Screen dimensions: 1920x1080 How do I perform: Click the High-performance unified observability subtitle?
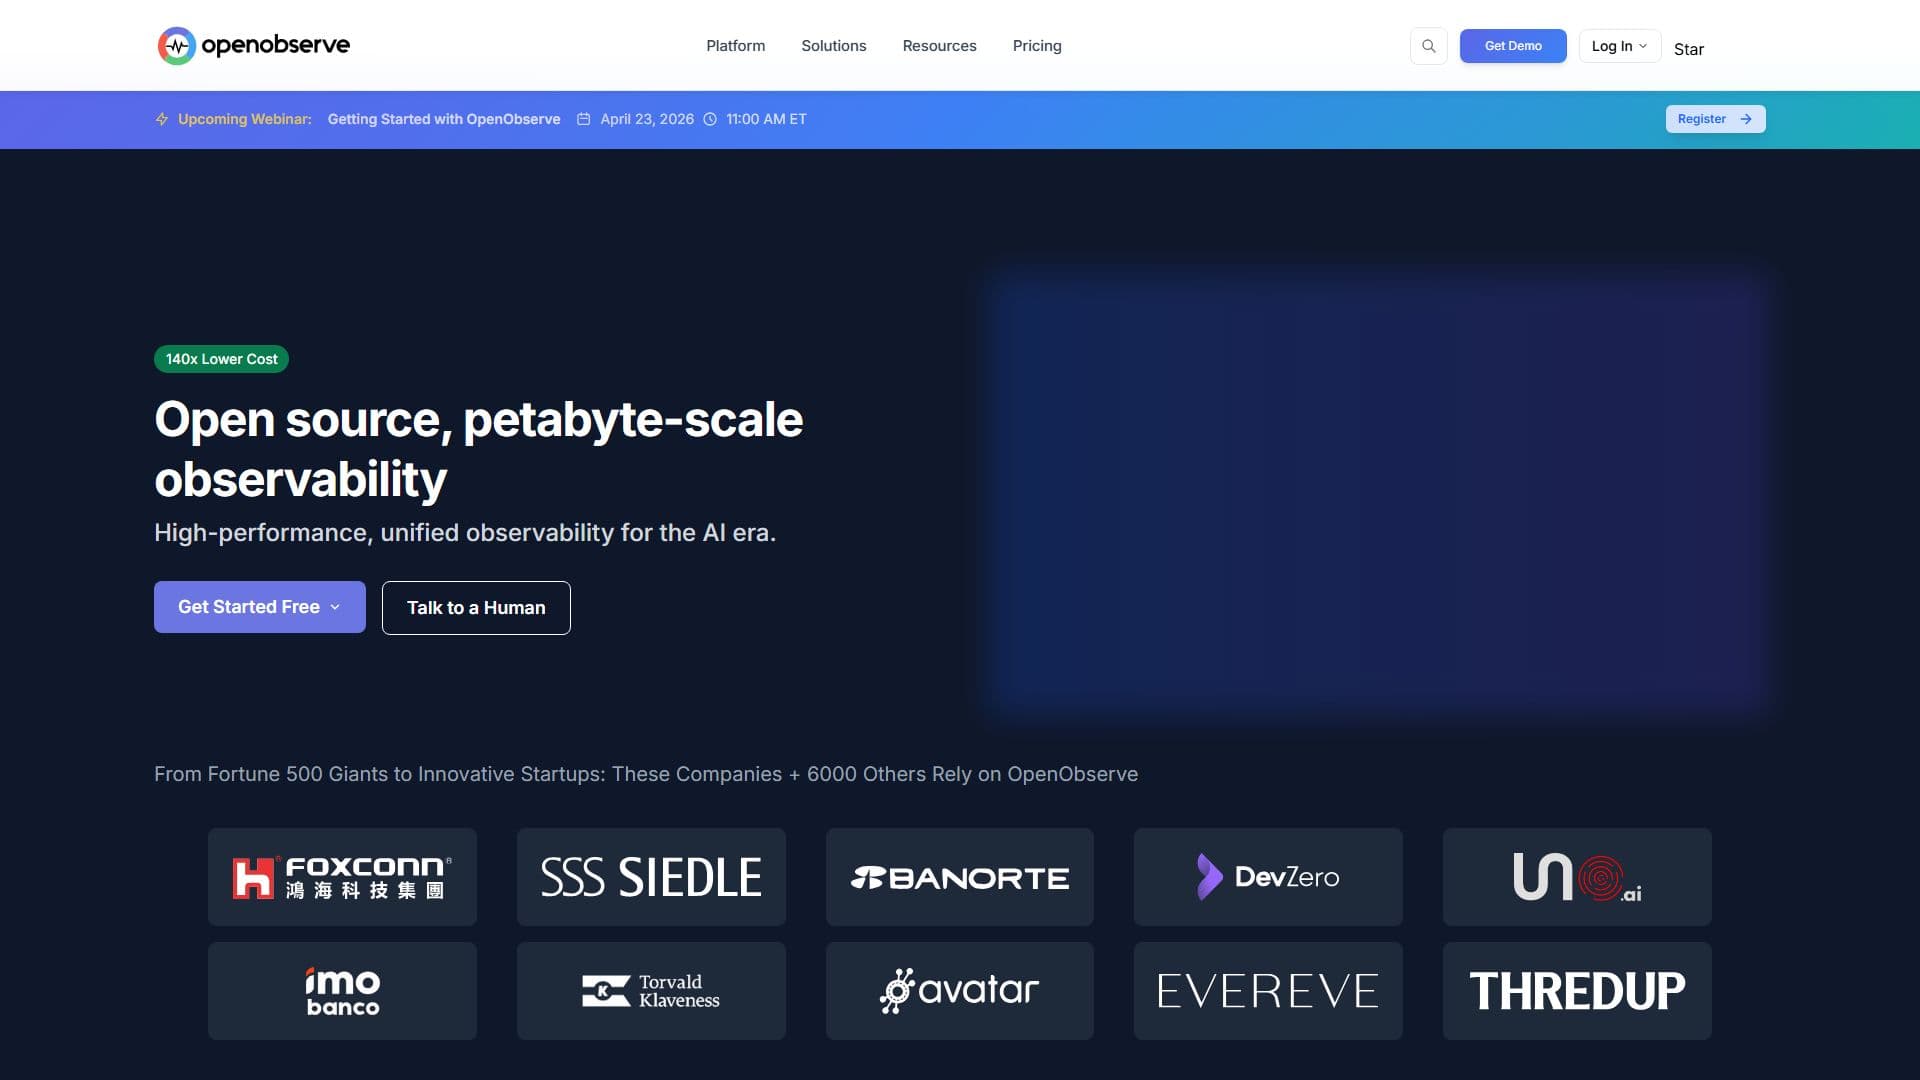click(465, 533)
